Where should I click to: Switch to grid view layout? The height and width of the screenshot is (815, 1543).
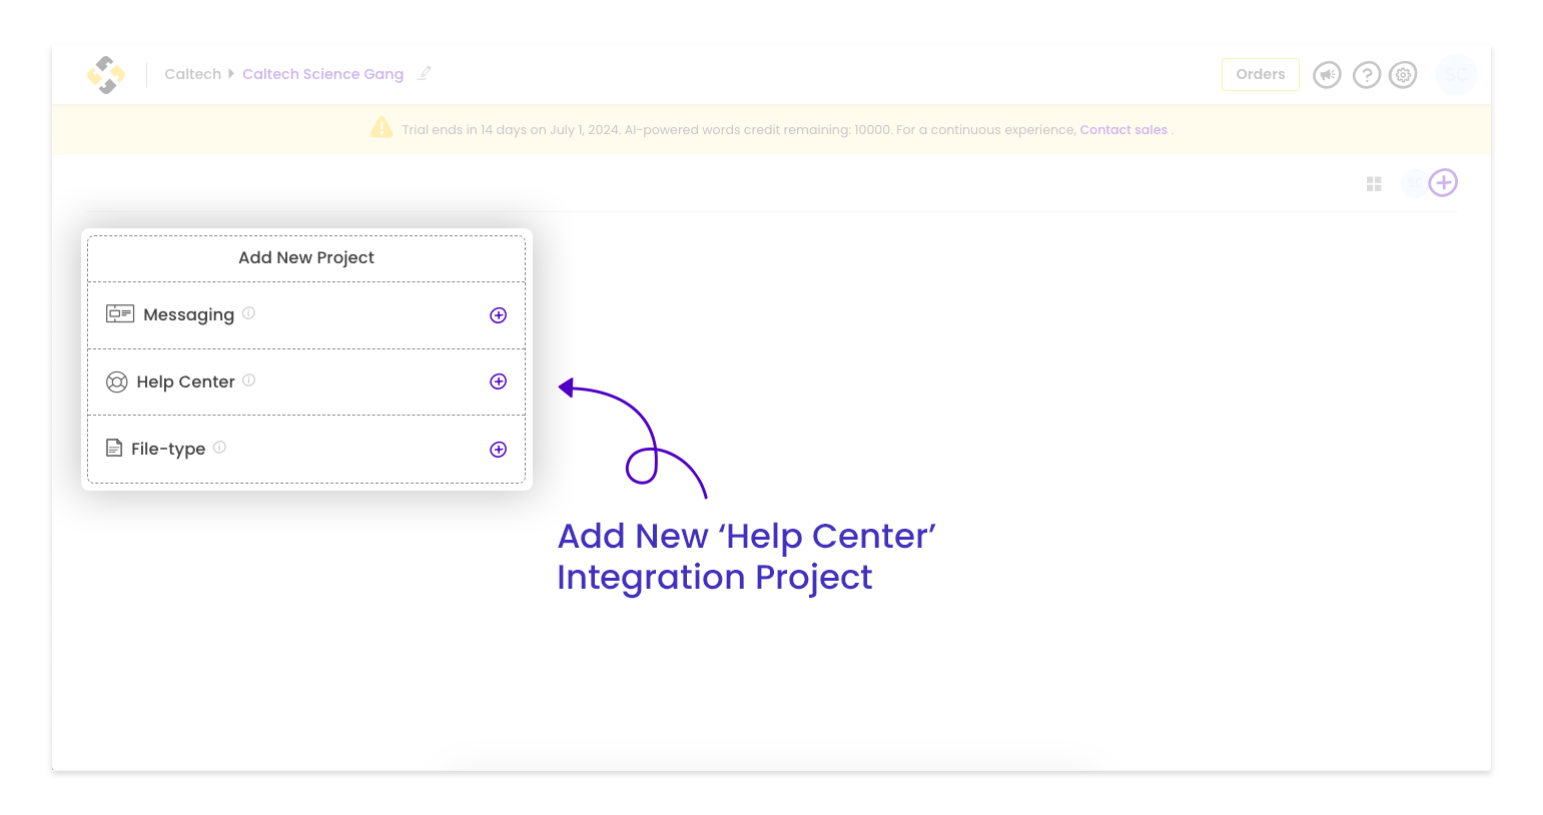[1374, 184]
